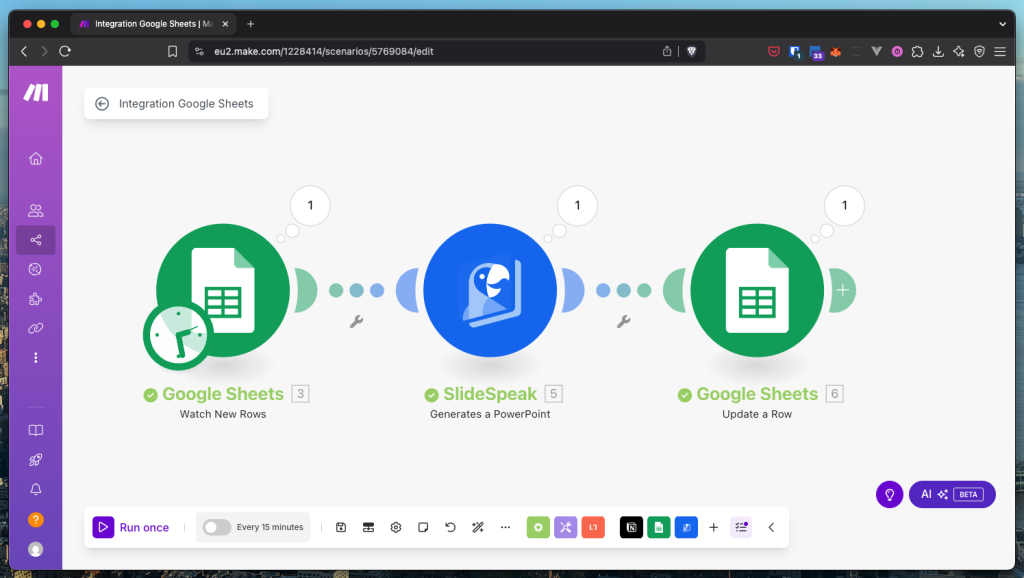The width and height of the screenshot is (1024, 578).
Task: Add a favorite with the plus icon
Action: [x=714, y=527]
